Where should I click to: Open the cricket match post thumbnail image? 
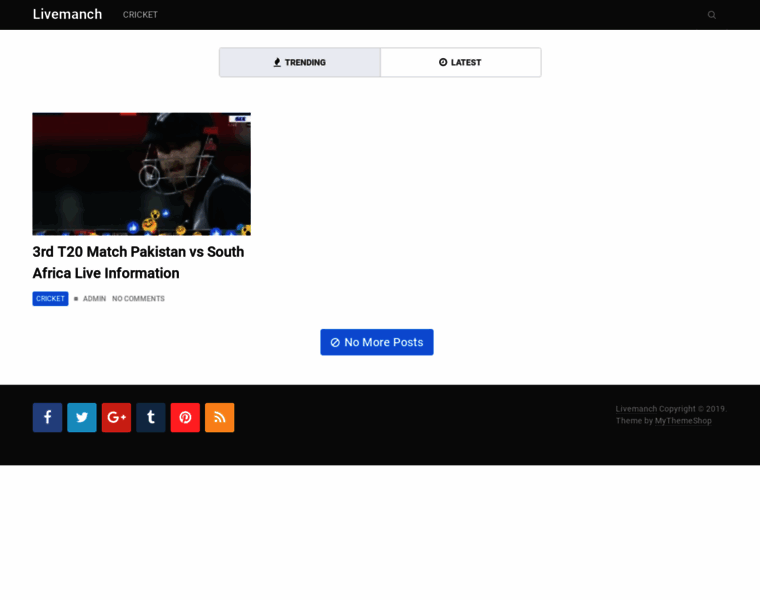141,174
